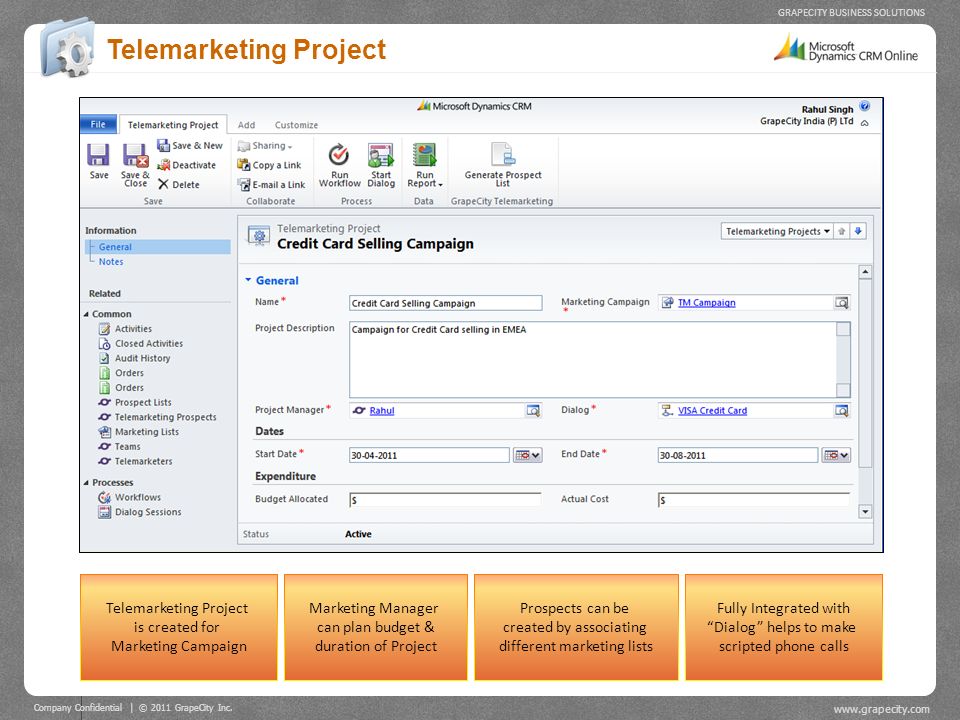Viewport: 960px width, 720px height.
Task: Click the Name input field
Action: [x=446, y=303]
